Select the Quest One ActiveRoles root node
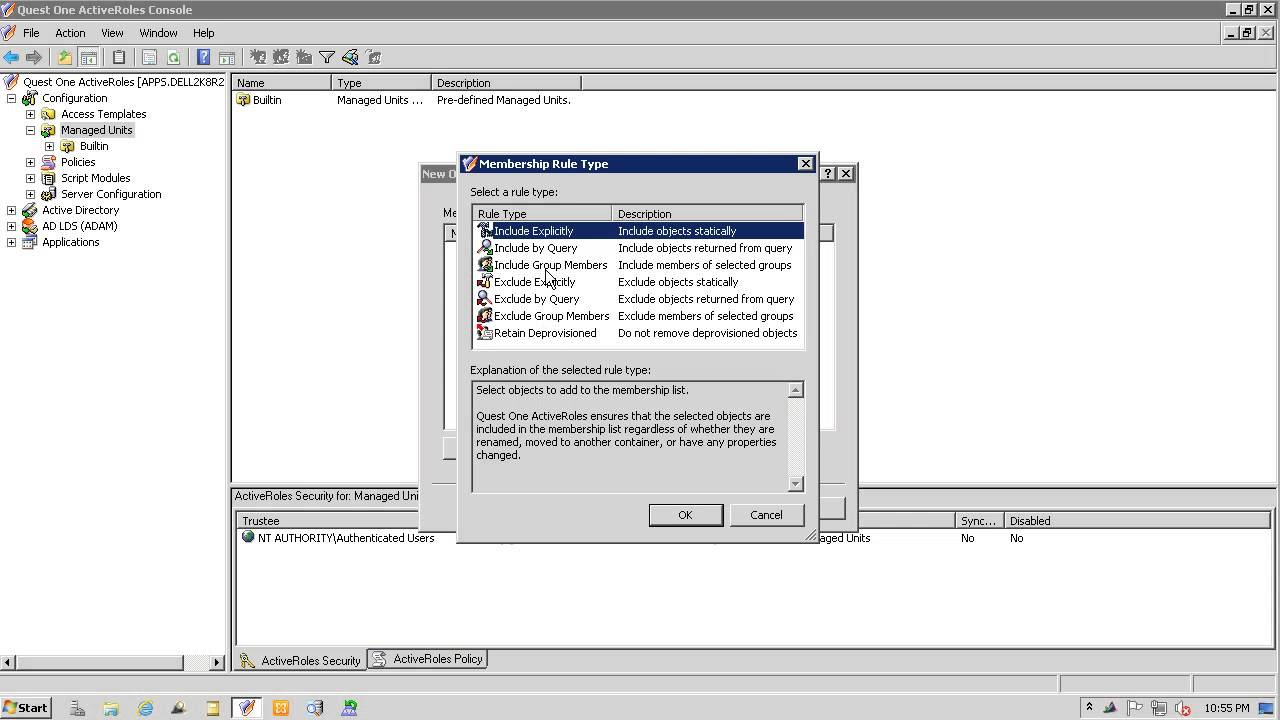The height and width of the screenshot is (720, 1280). [123, 82]
